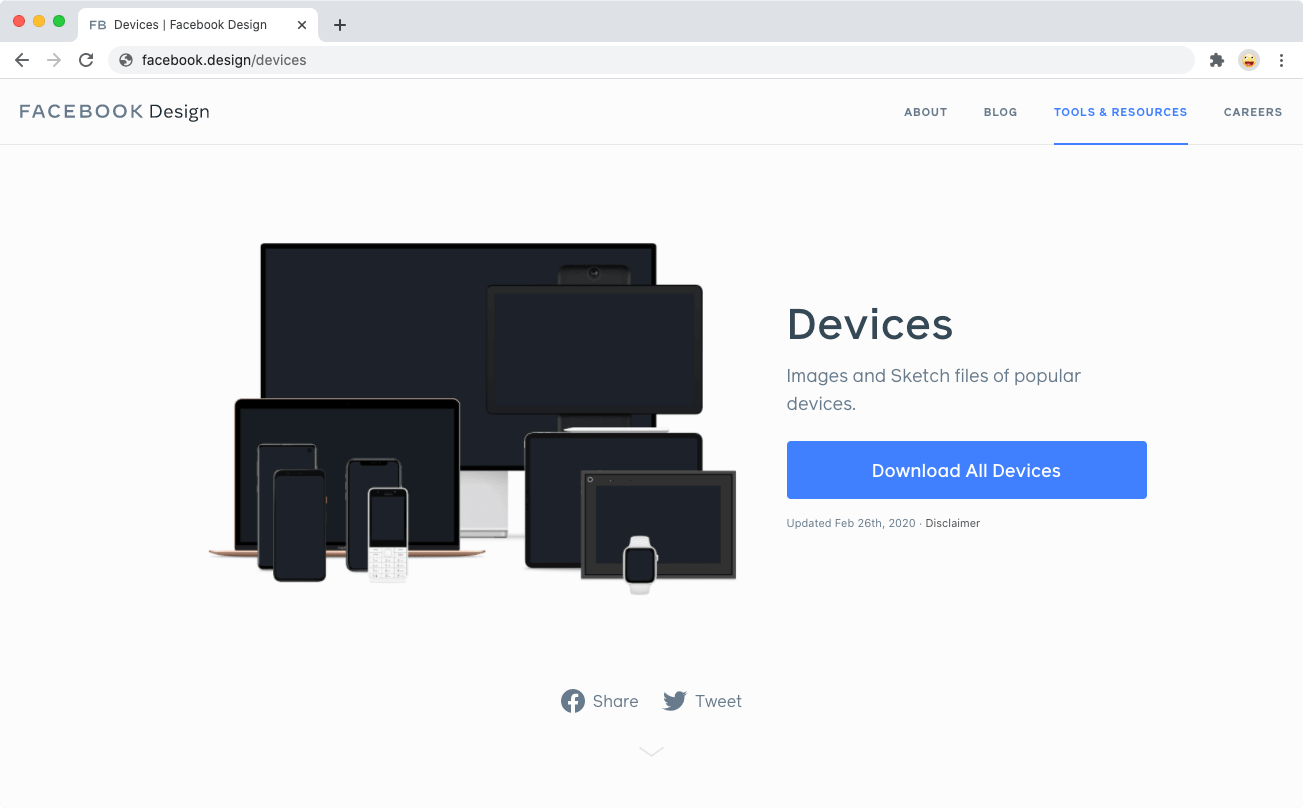Select the Devices | Facebook Design tab
The height and width of the screenshot is (808, 1303).
coord(198,25)
